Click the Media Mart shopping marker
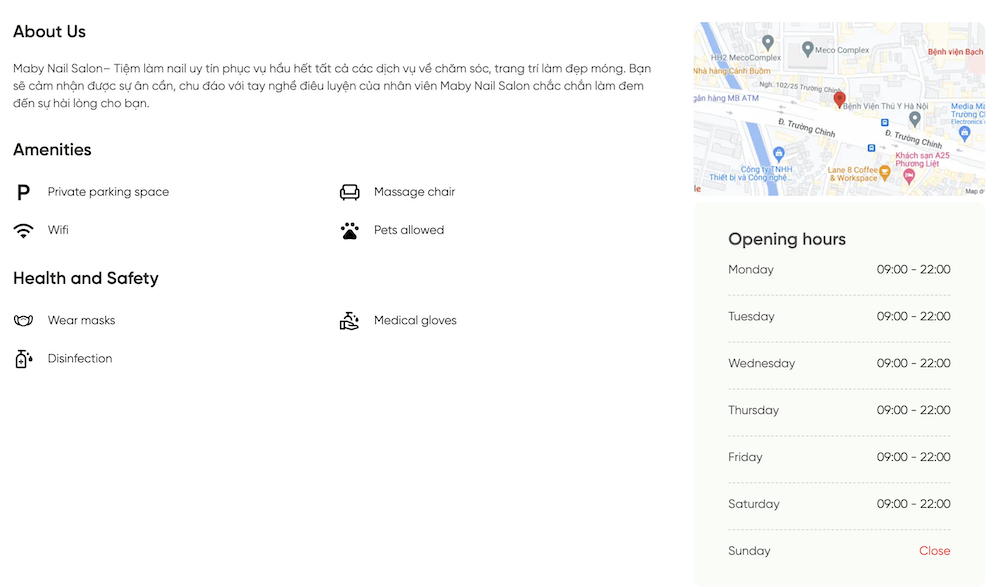 964,133
